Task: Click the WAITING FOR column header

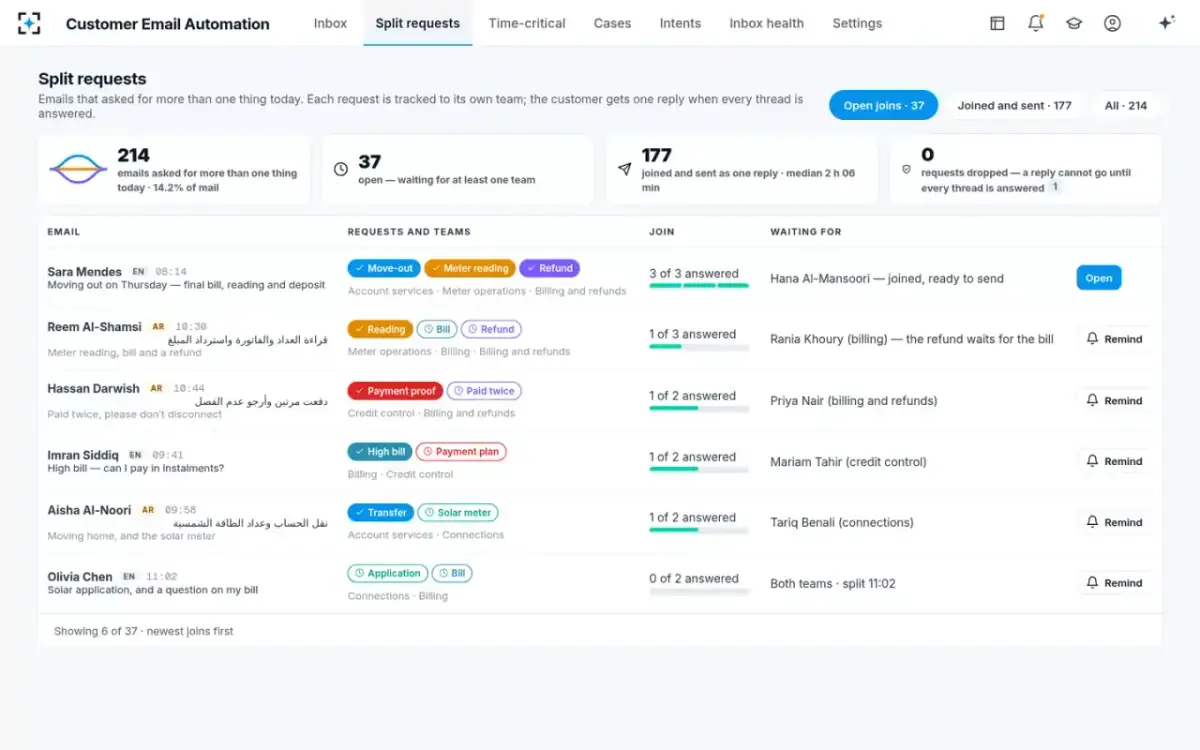Action: tap(806, 232)
